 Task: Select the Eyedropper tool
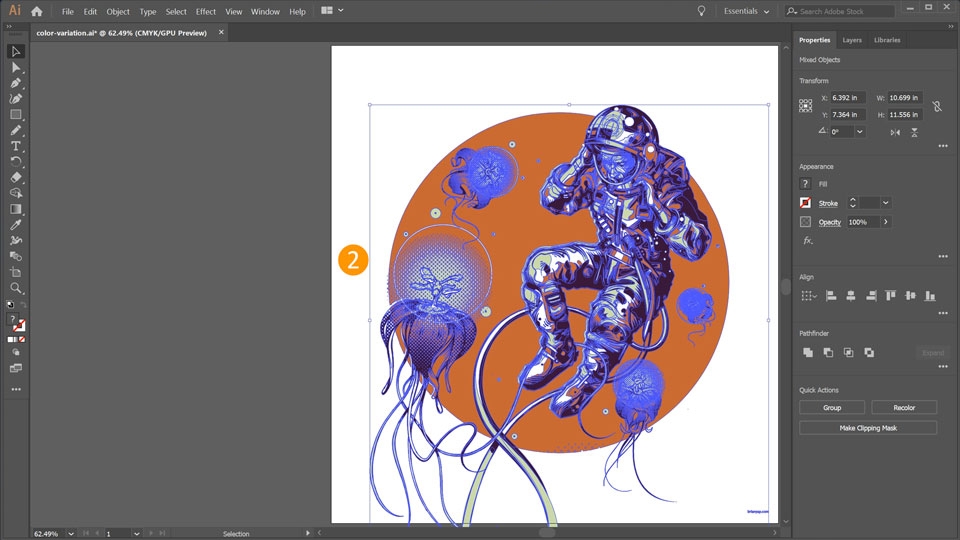(x=16, y=225)
